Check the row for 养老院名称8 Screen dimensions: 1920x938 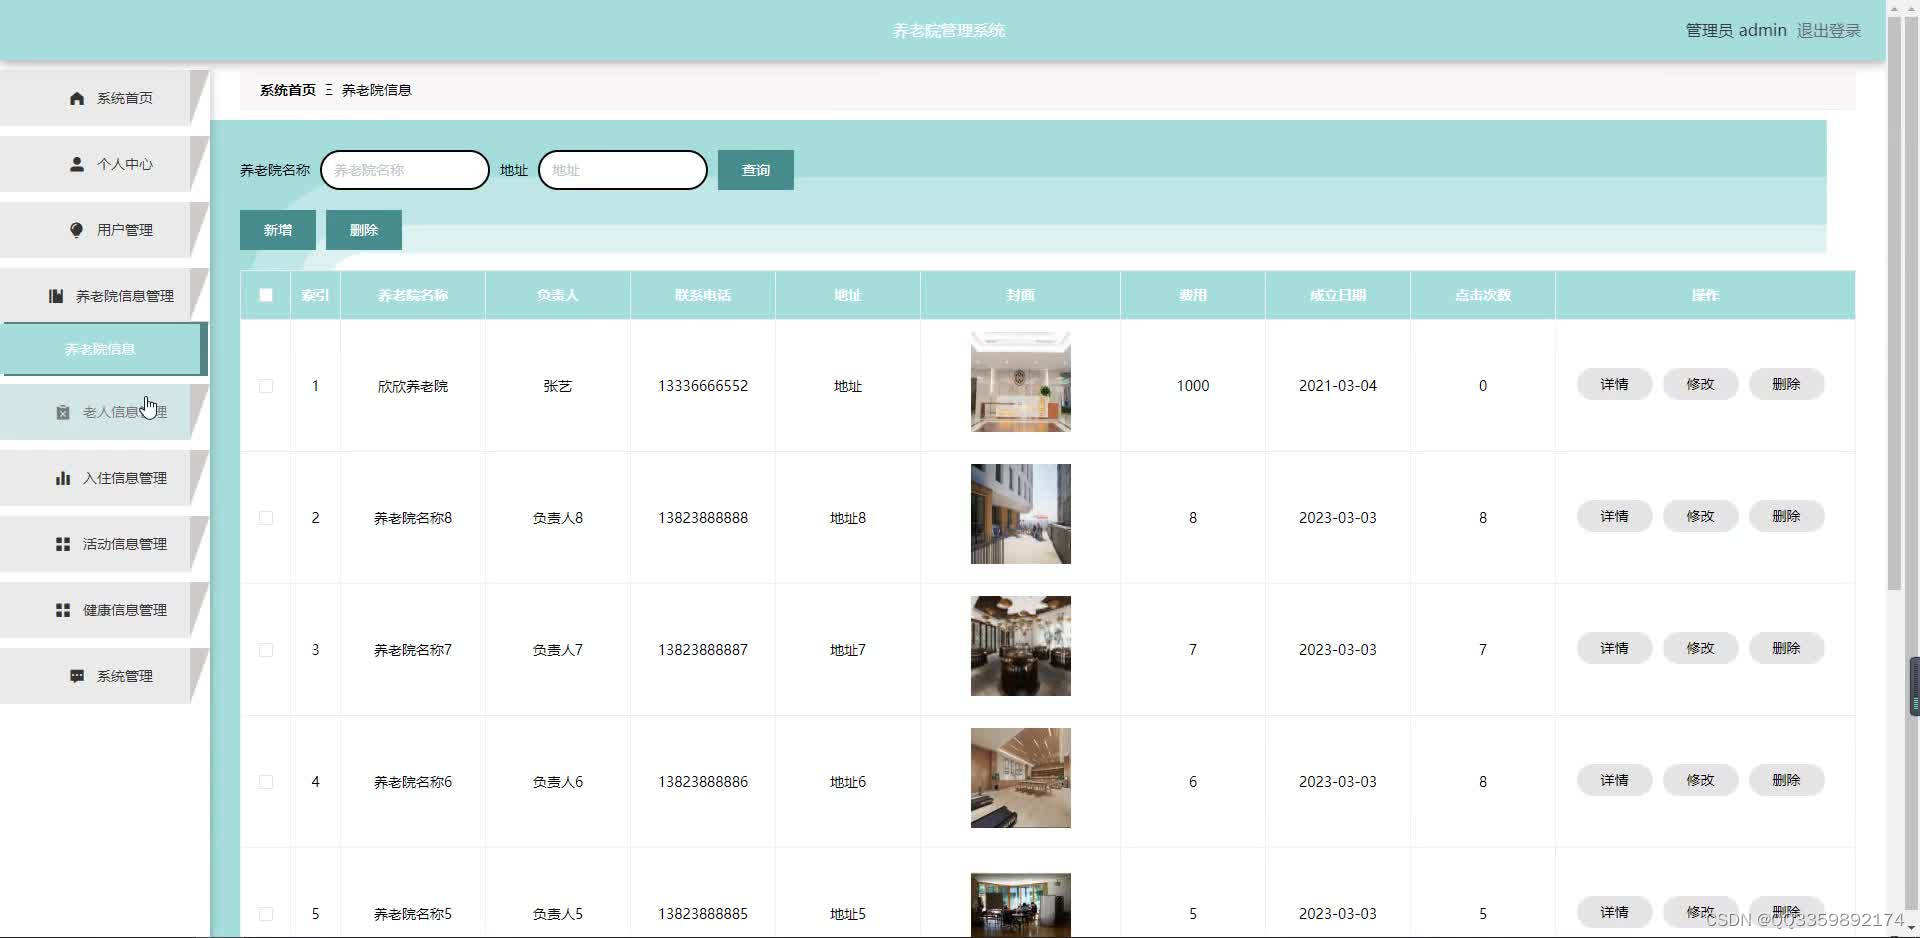(x=266, y=518)
